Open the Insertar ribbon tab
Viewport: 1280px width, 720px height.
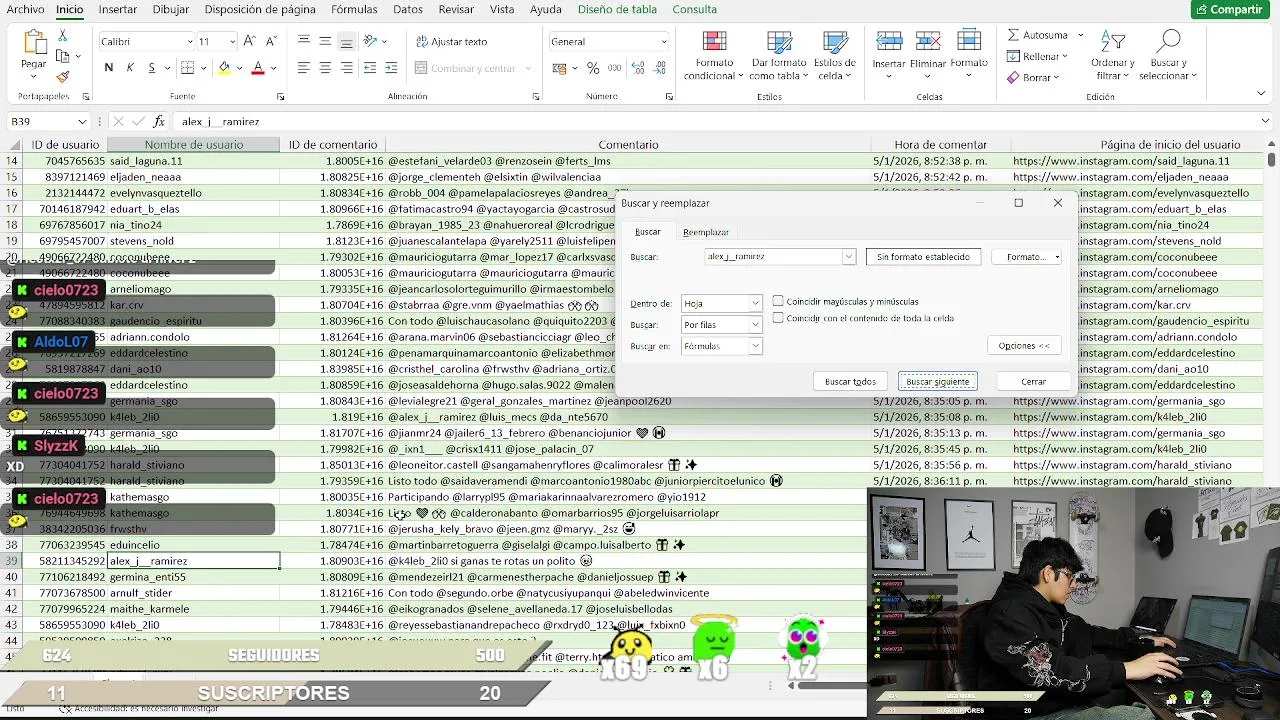tap(118, 9)
